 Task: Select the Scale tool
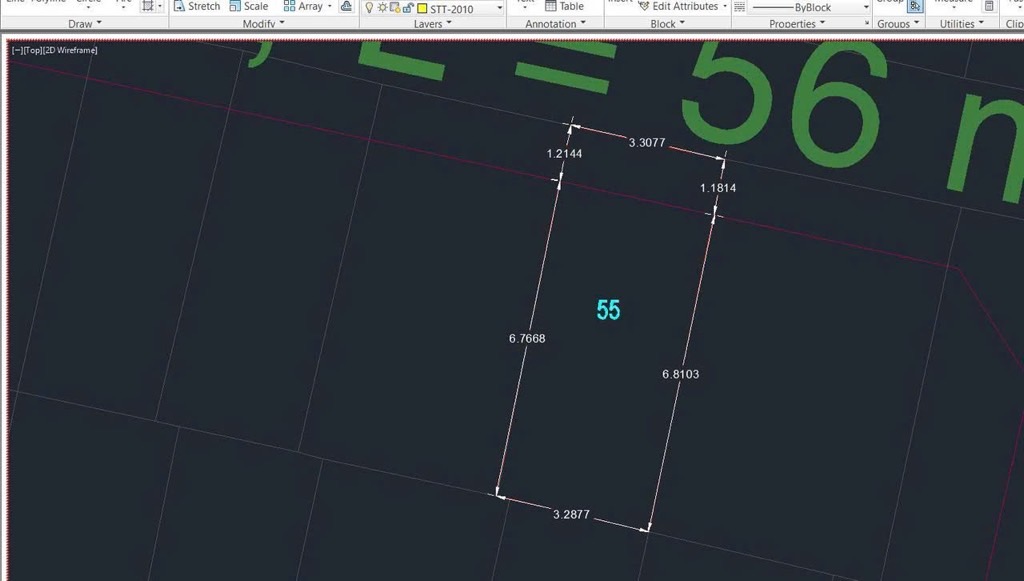249,6
